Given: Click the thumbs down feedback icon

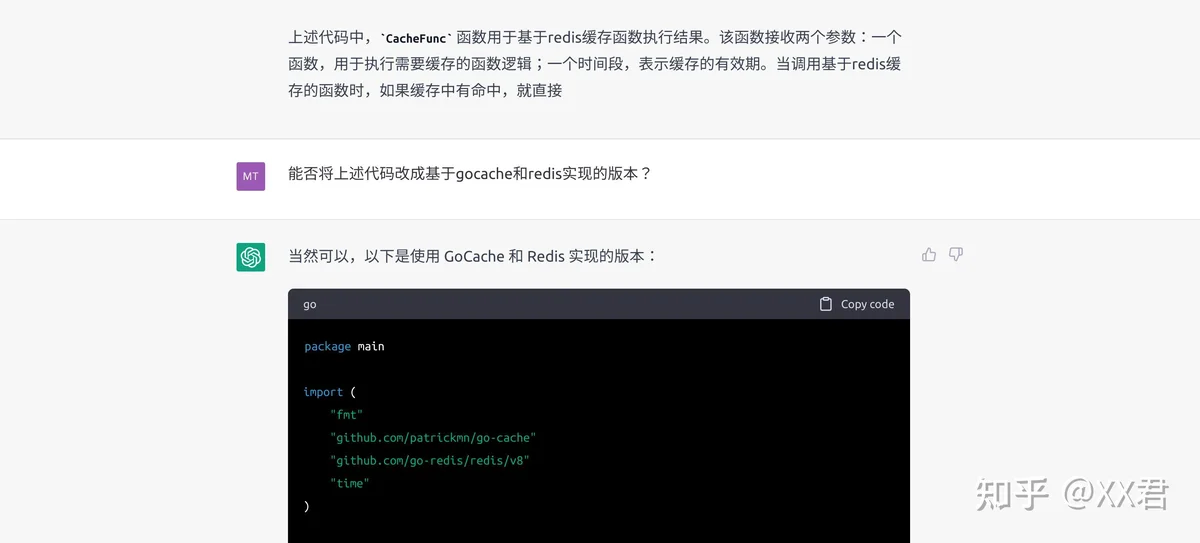Looking at the screenshot, I should (956, 255).
